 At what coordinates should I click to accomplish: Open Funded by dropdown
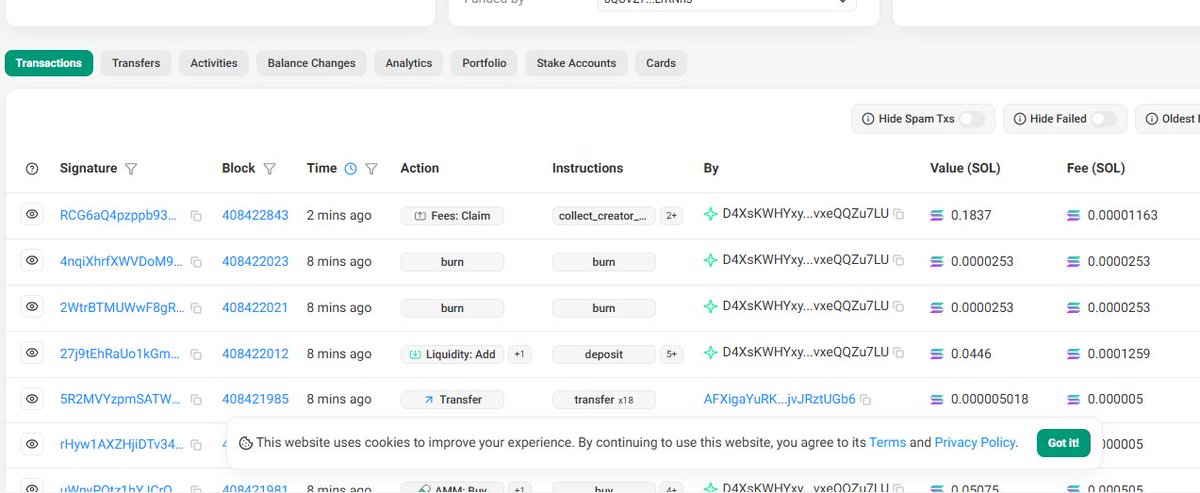coord(726,4)
